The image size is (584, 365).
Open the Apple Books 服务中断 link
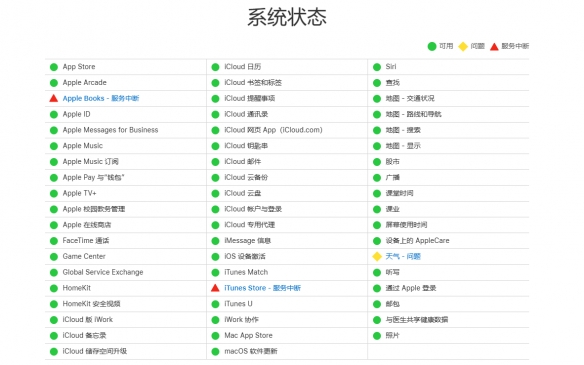click(101, 98)
